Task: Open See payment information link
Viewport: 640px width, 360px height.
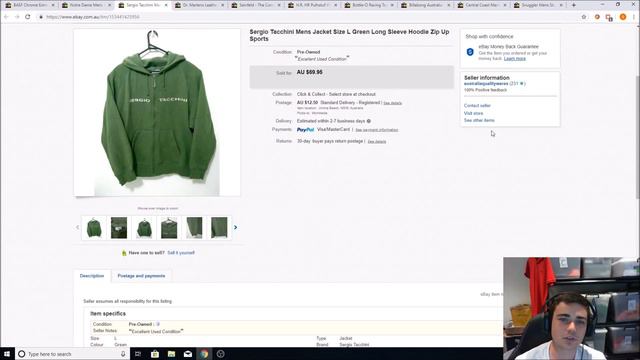Action: (x=377, y=130)
